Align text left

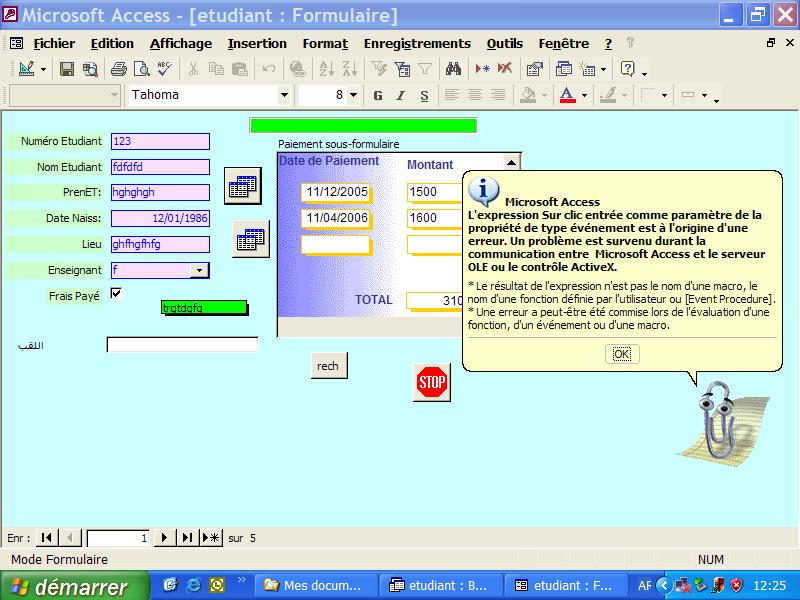tap(451, 95)
